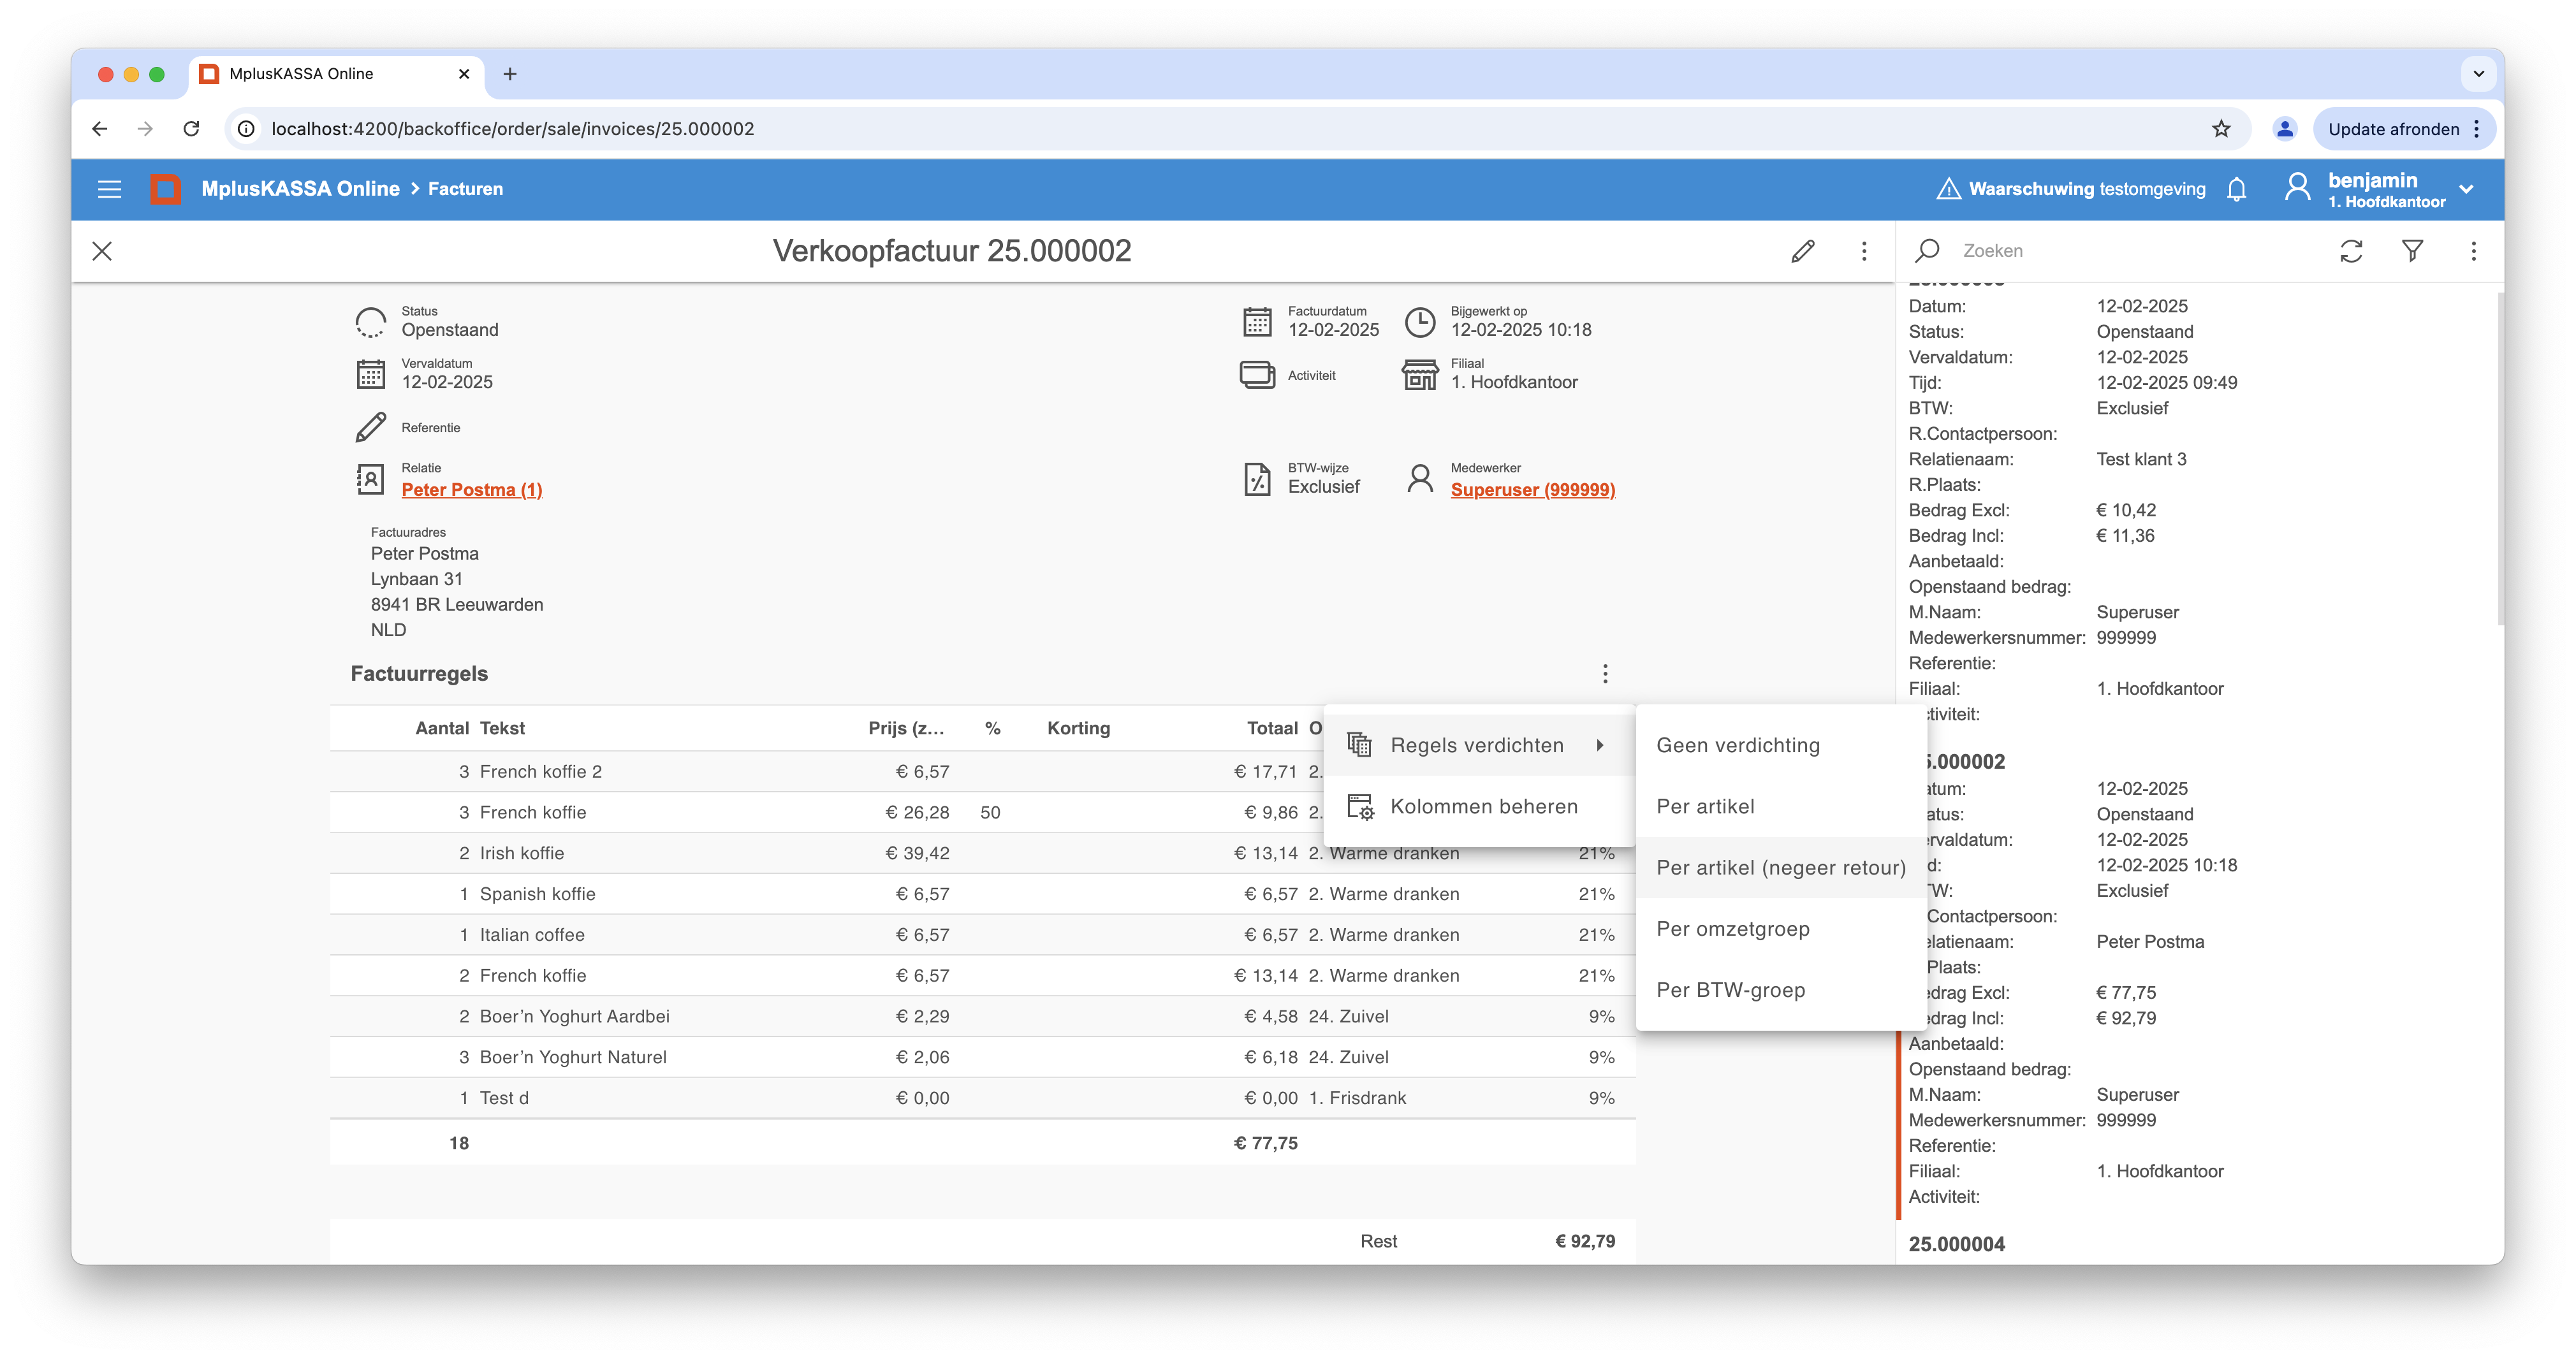Refresh the invoice list

[x=2351, y=251]
